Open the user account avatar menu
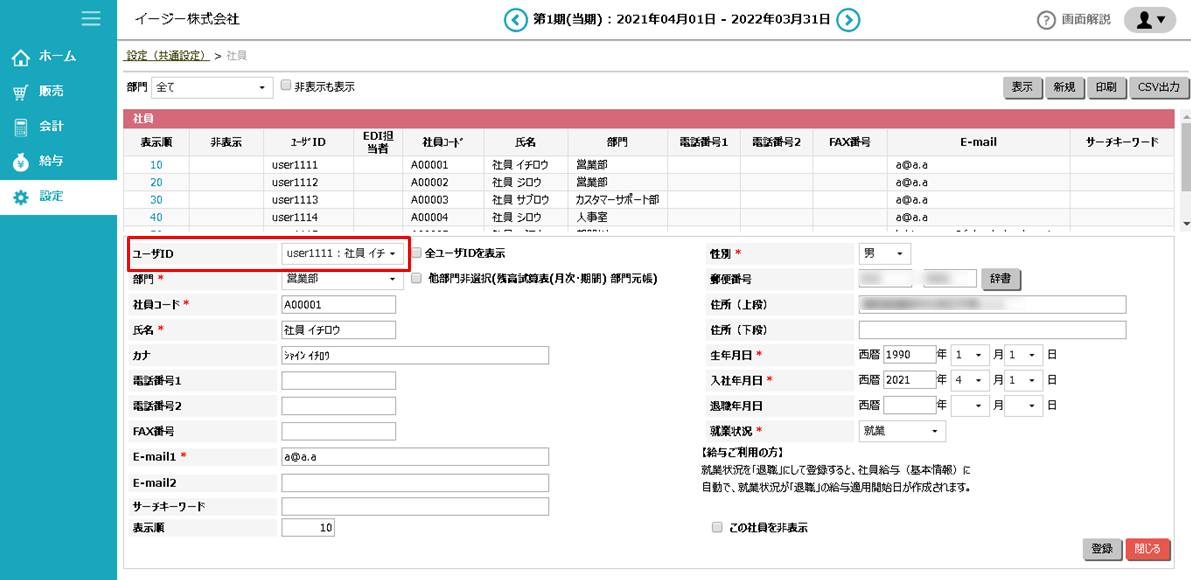Screen dimensions: 1191x580 [x=1149, y=20]
